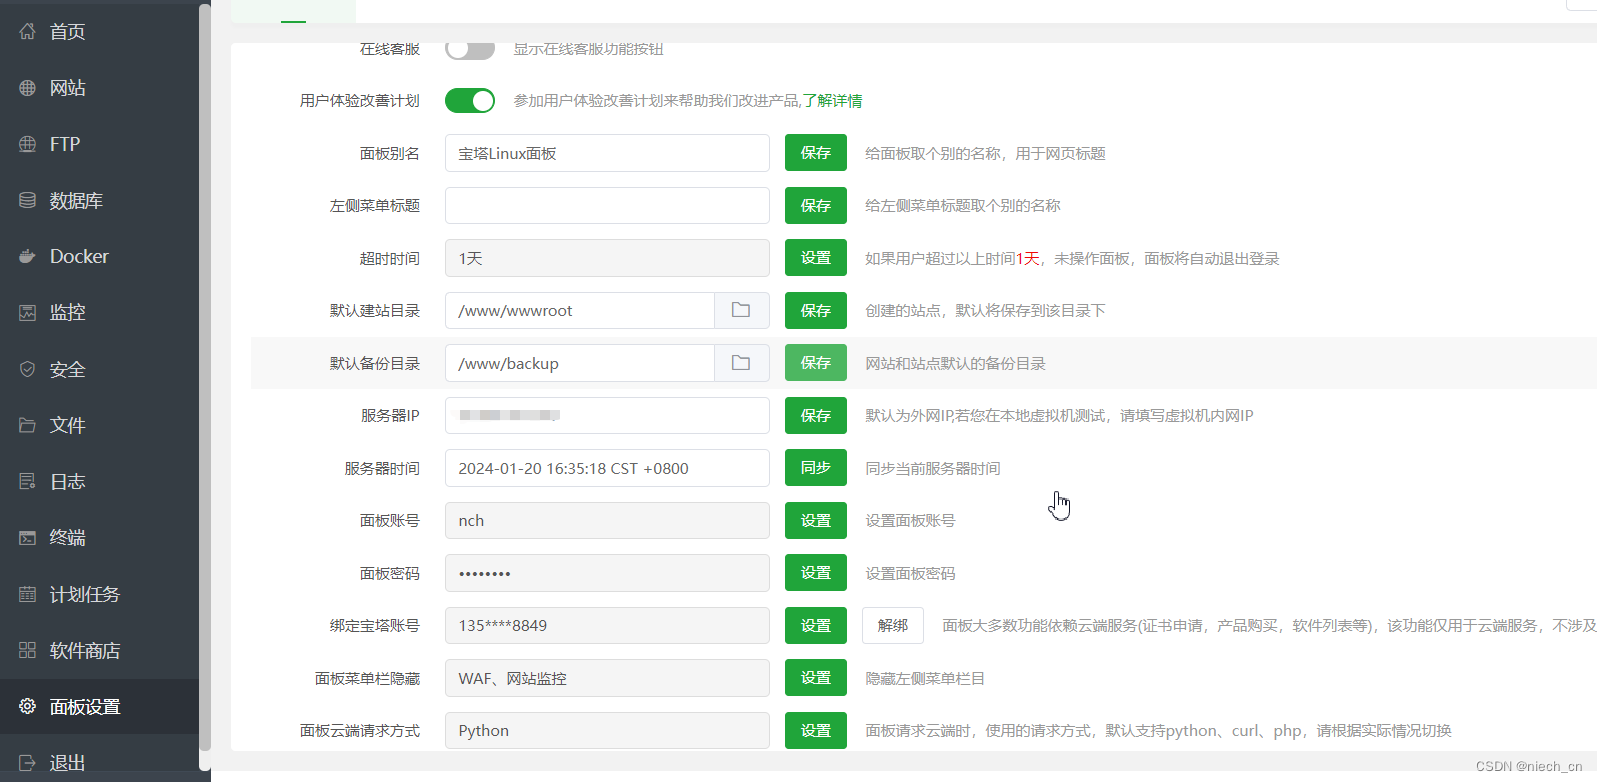Save the 左侧菜单标题 value

pos(816,205)
